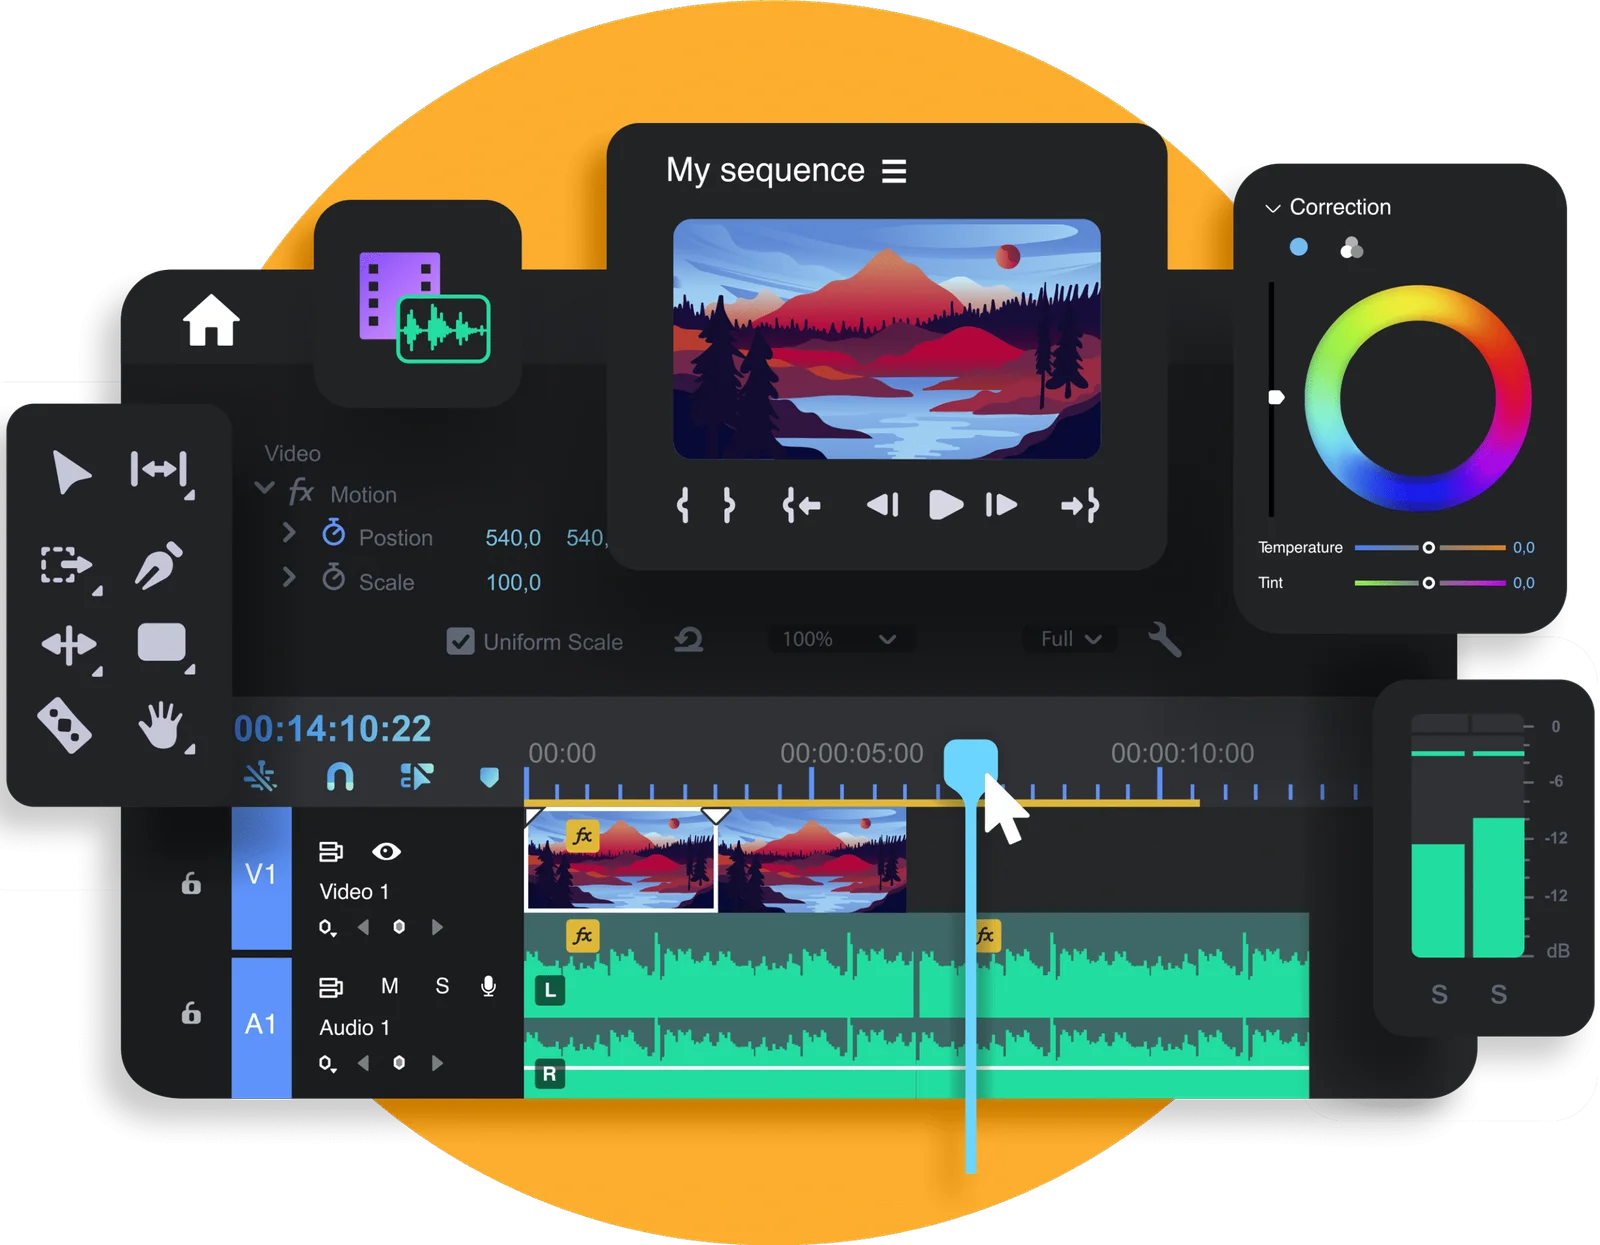Image resolution: width=1600 pixels, height=1245 pixels.
Task: Click the Temperature slider handle
Action: (1428, 547)
